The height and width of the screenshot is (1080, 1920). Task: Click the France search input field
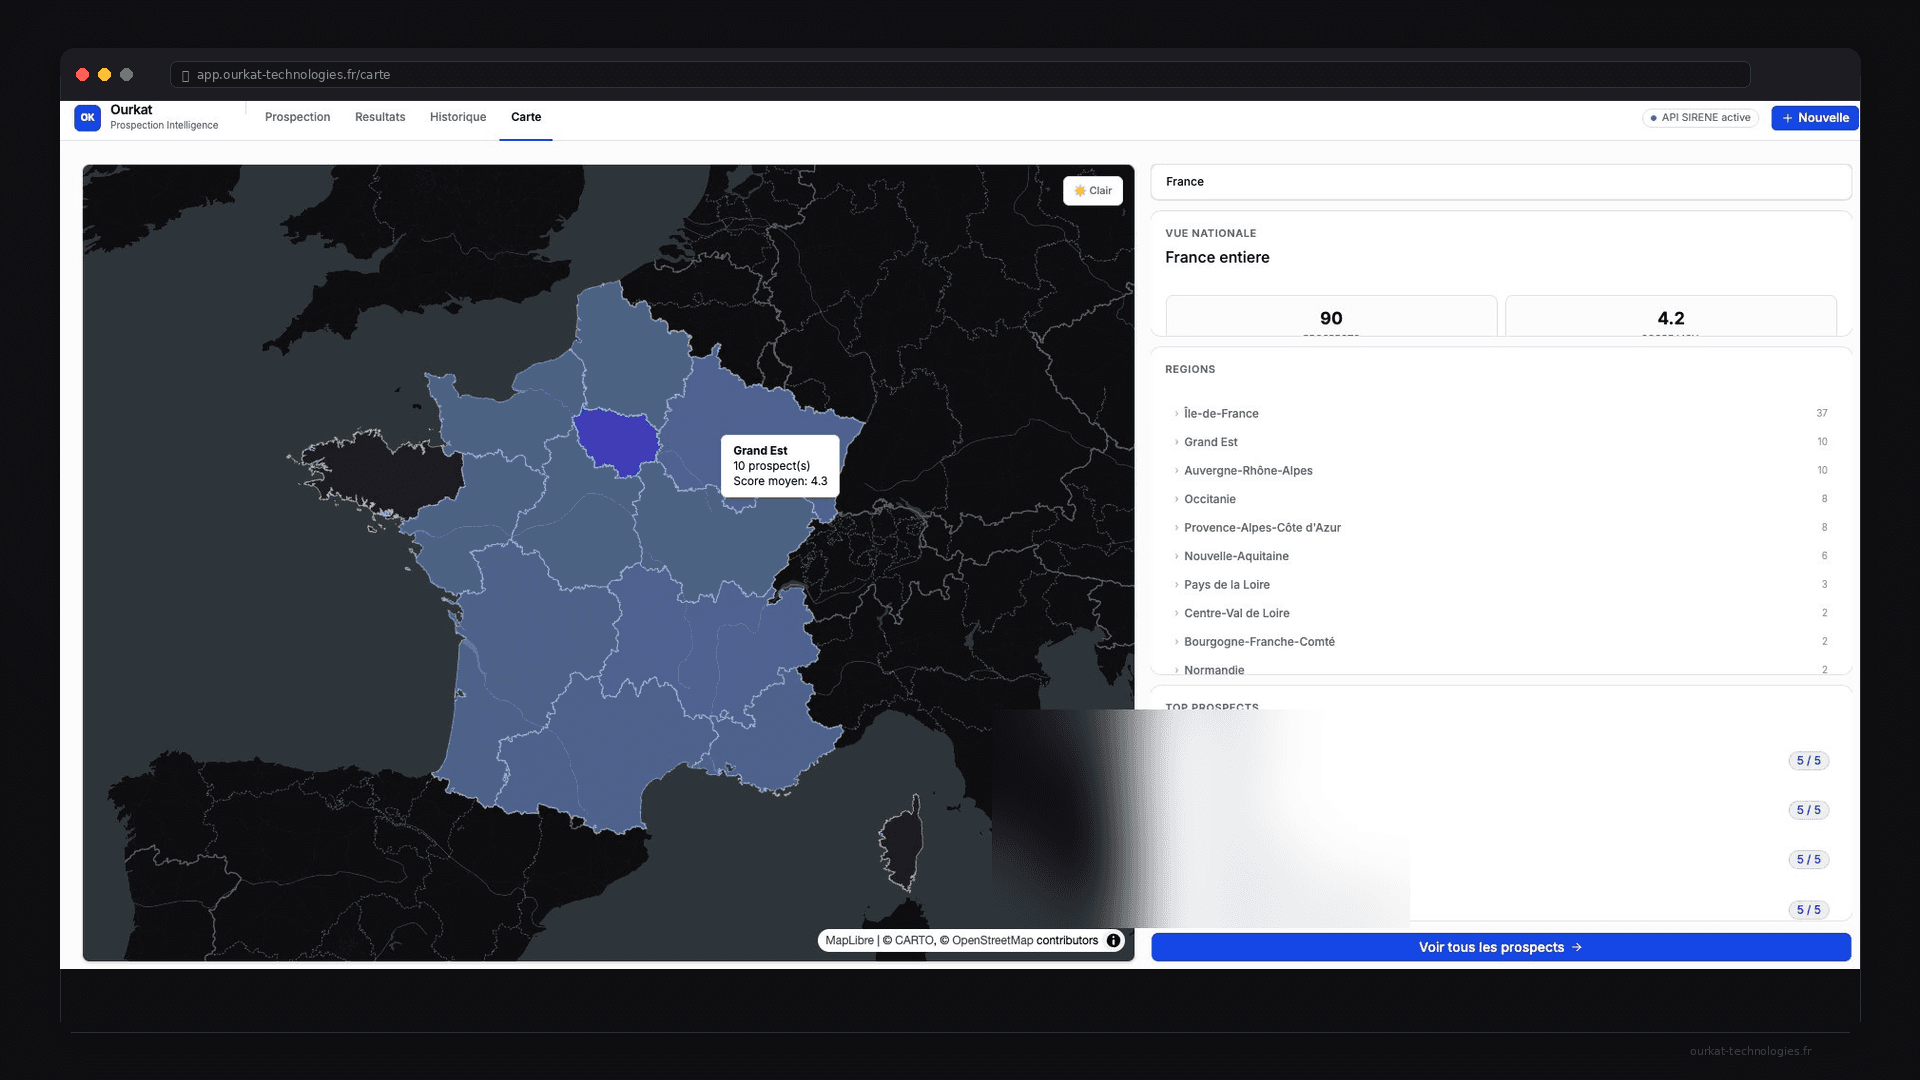(x=1501, y=182)
